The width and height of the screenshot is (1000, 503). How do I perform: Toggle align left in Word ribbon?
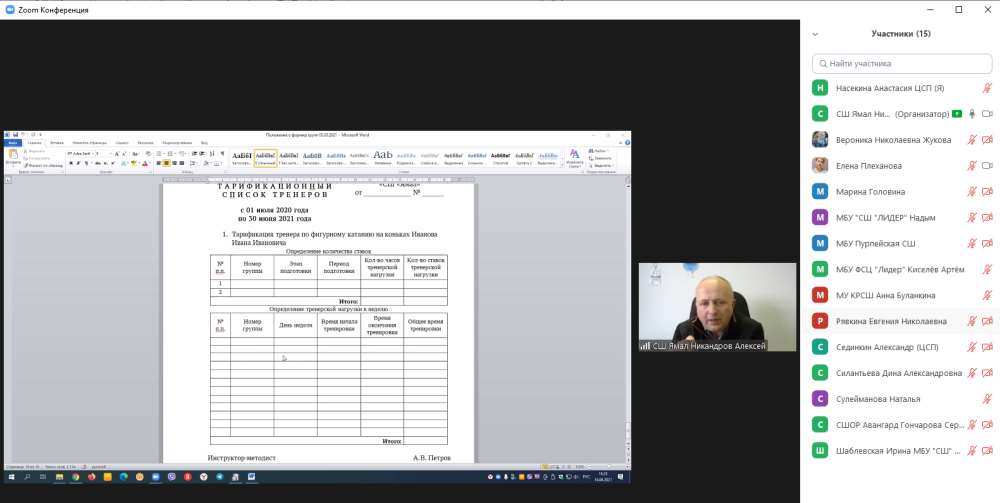point(158,164)
